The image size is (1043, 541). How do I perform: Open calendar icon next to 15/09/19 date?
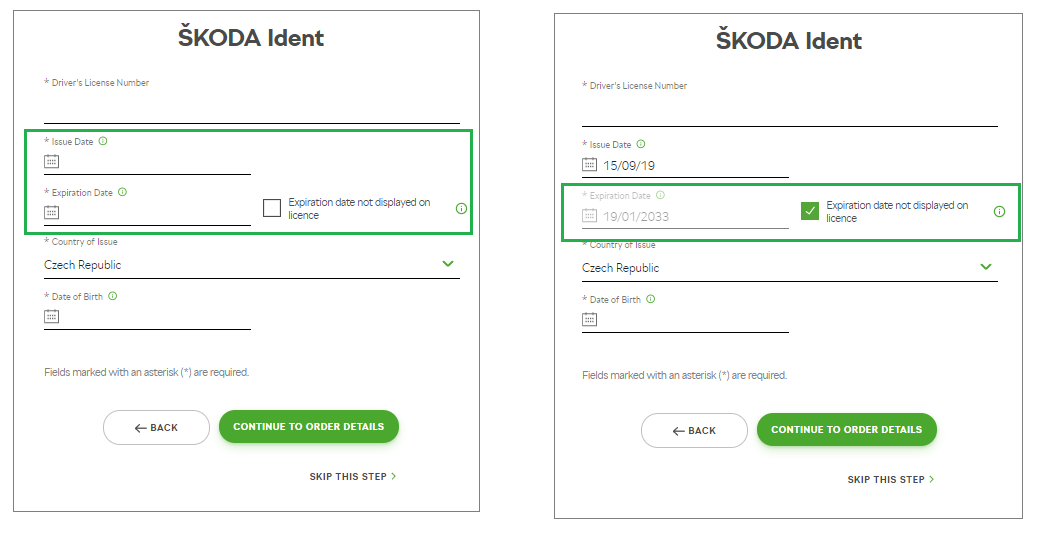[589, 164]
